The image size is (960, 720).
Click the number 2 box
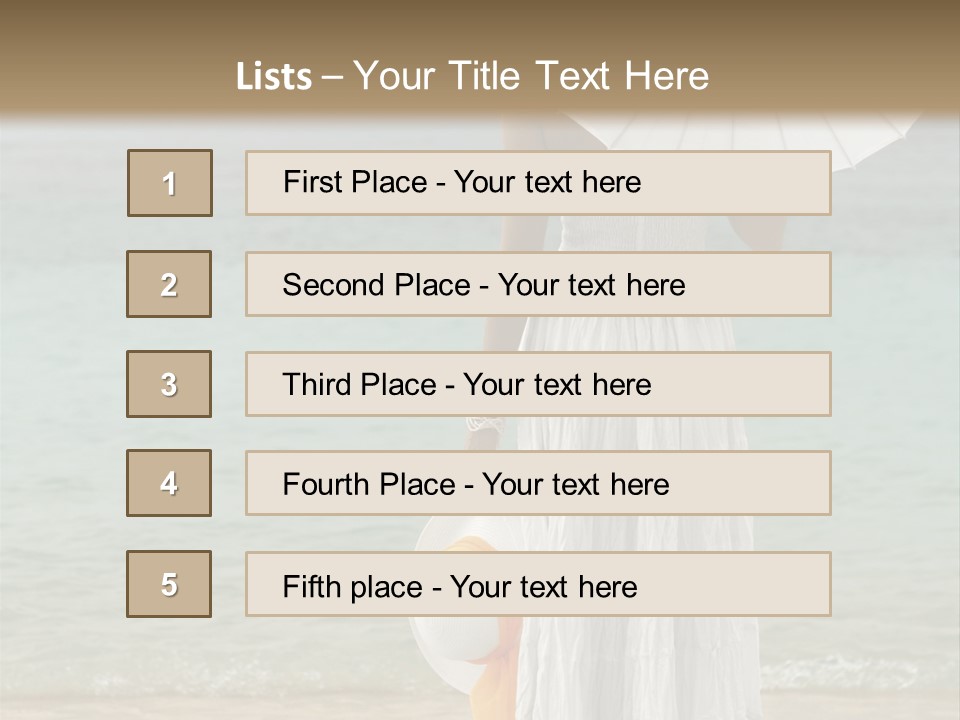pyautogui.click(x=169, y=284)
